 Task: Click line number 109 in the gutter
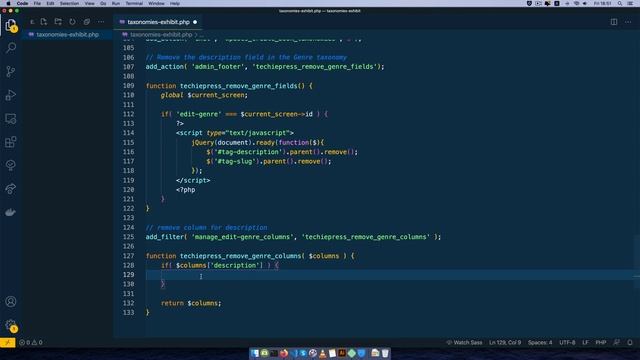(129, 86)
